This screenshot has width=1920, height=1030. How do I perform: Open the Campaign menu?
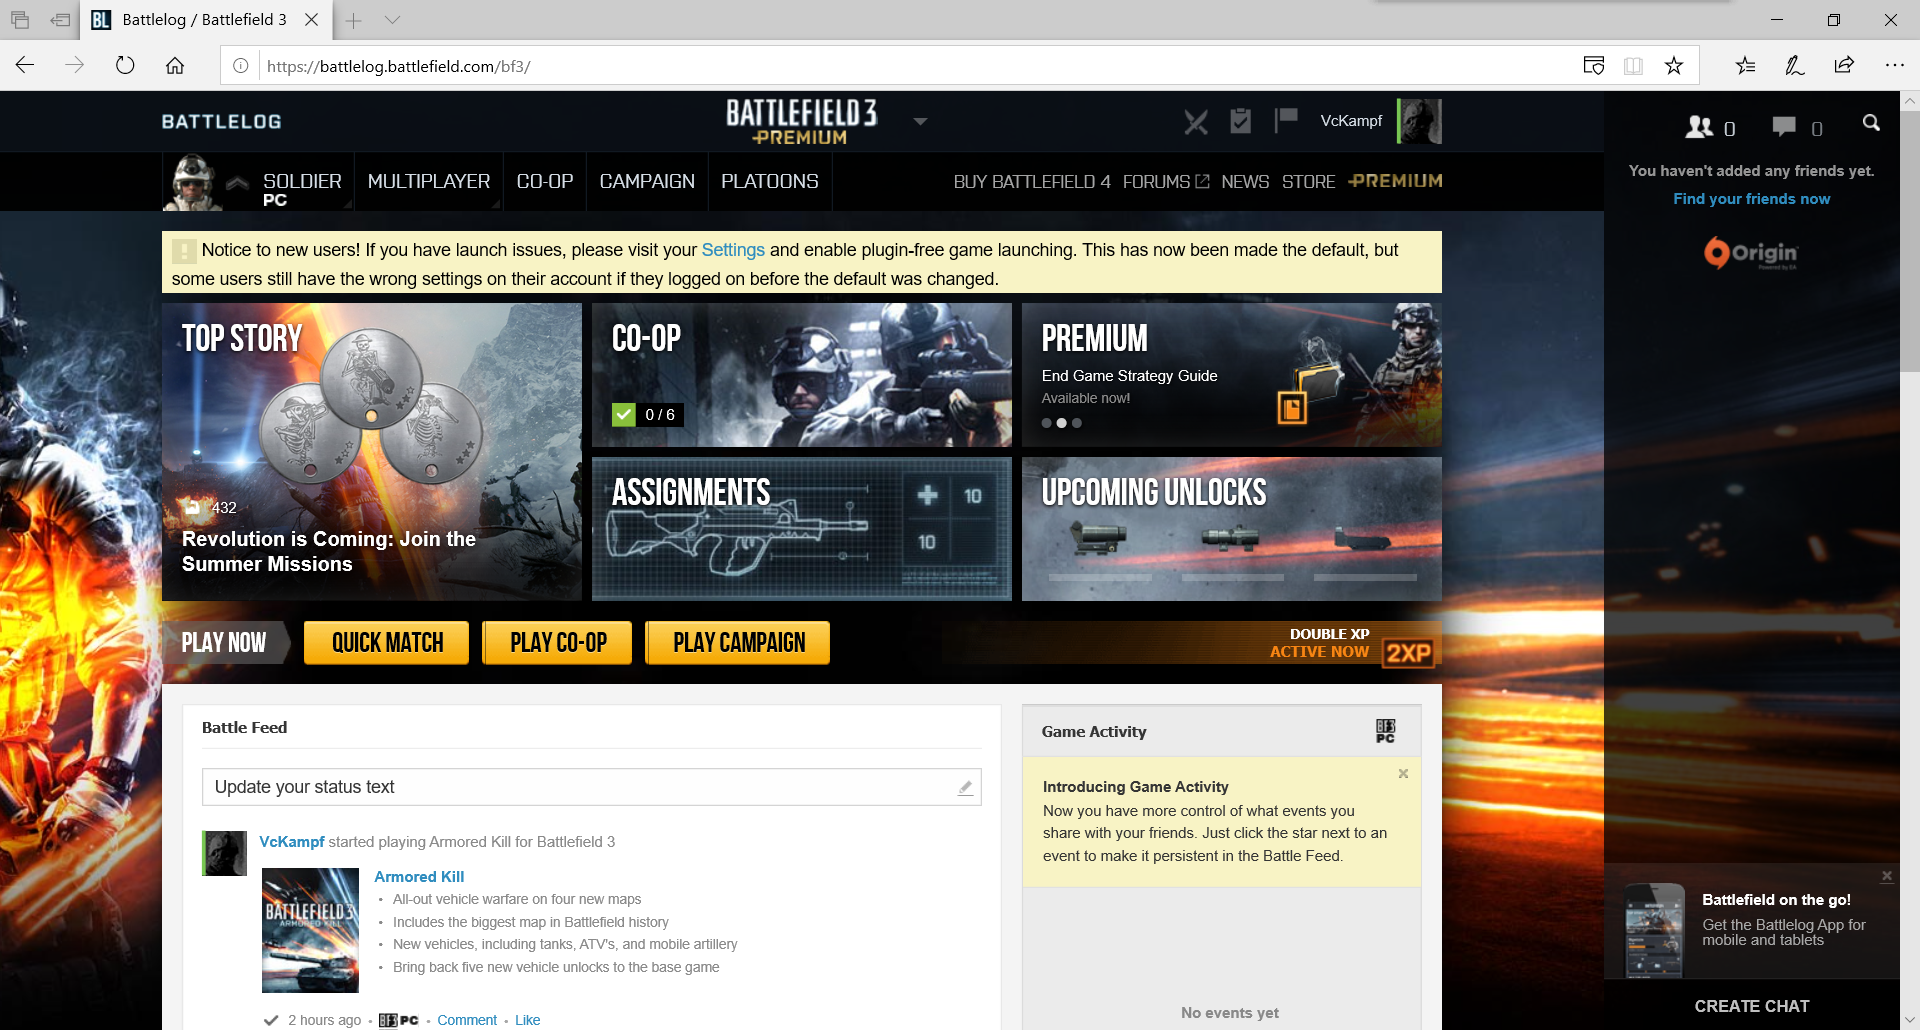(647, 181)
